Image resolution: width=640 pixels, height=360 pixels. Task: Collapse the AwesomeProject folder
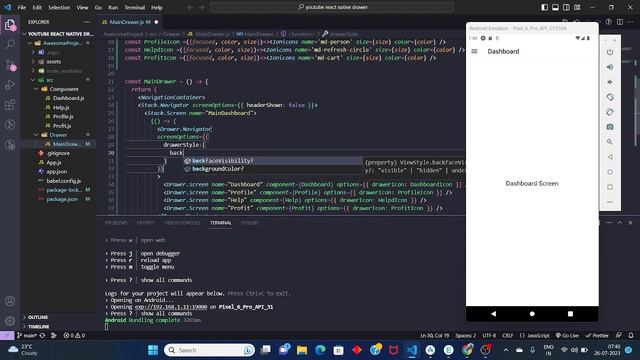58,43
